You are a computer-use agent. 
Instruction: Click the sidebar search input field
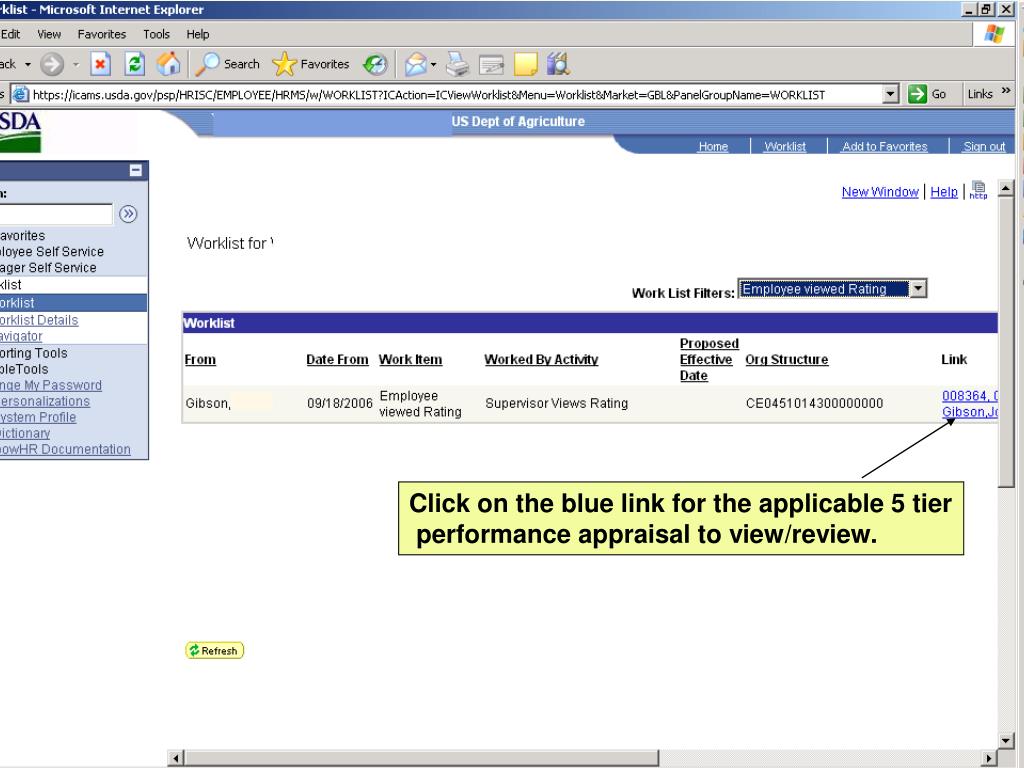tap(56, 214)
